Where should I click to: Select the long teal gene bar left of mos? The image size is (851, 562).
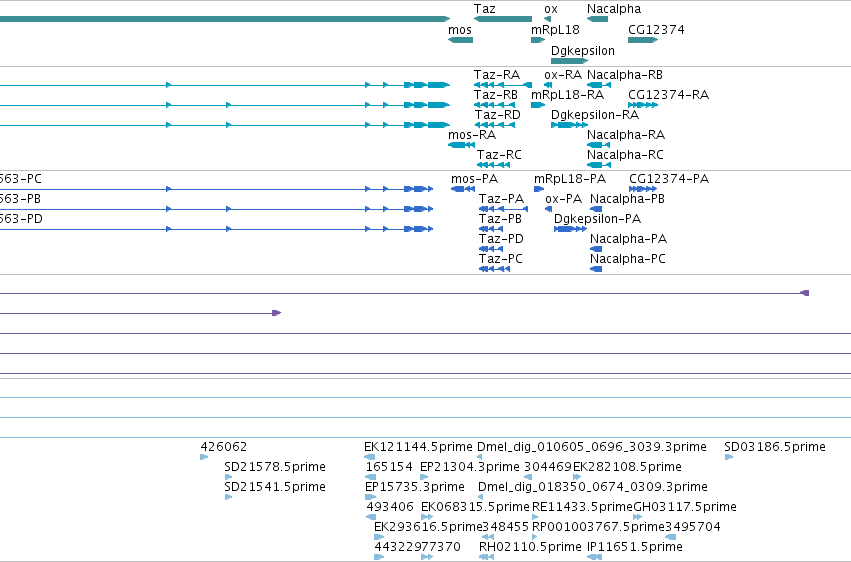(x=225, y=19)
